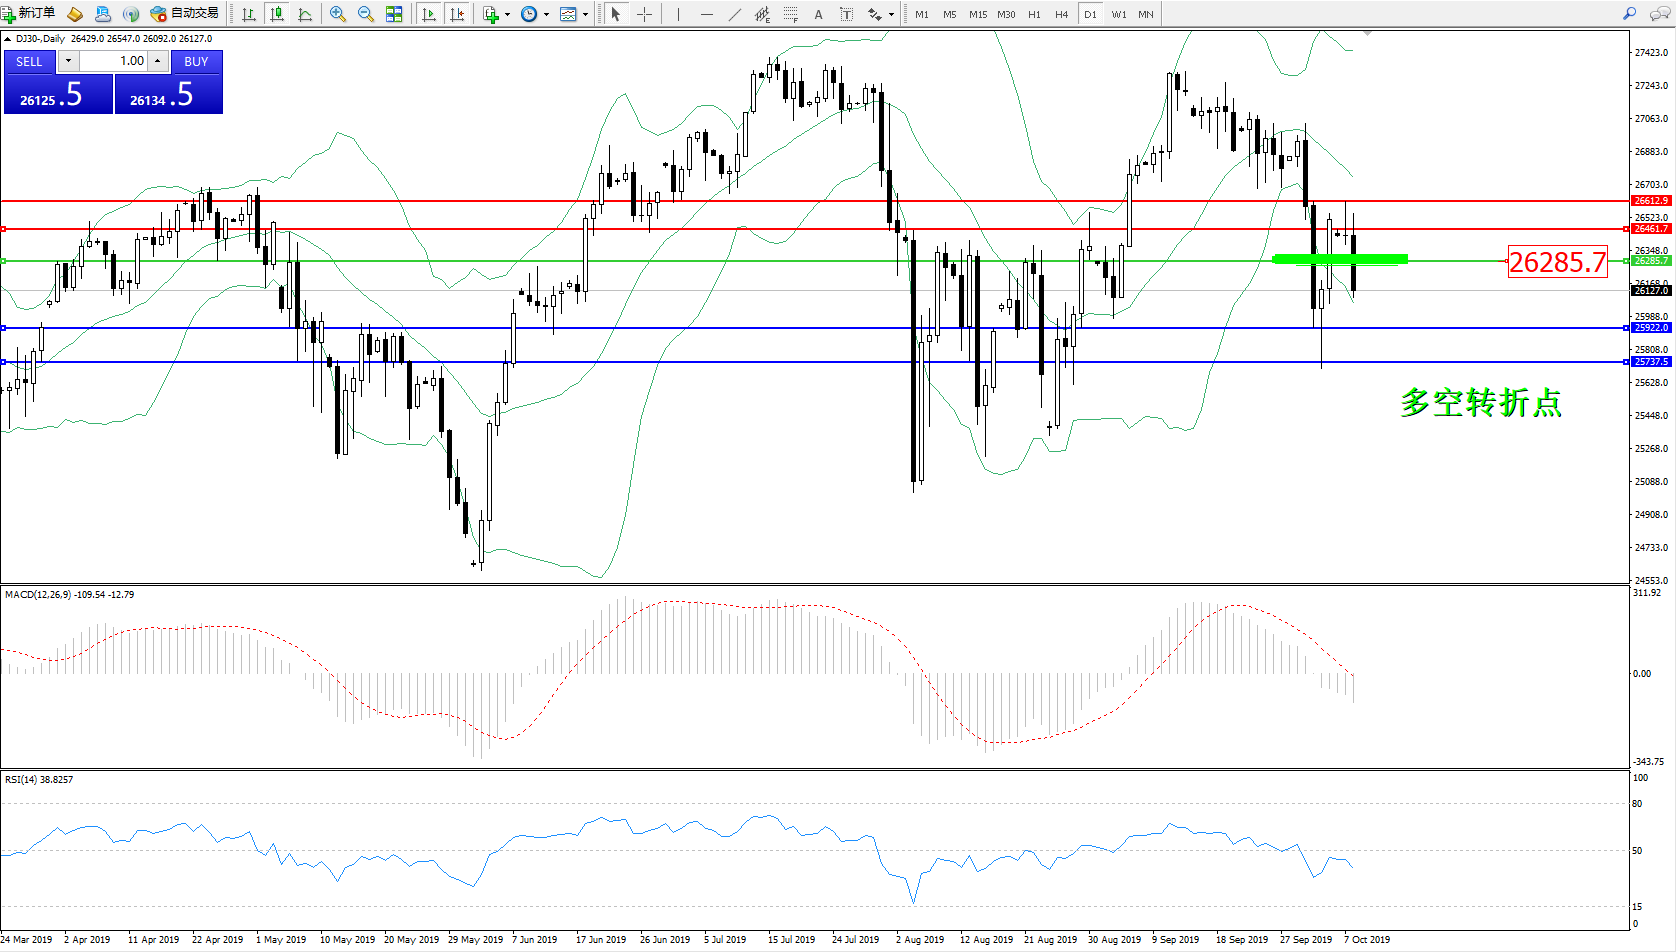Toggle 自动交易 auto trading
Screen dimensions: 1676x952
coord(185,14)
